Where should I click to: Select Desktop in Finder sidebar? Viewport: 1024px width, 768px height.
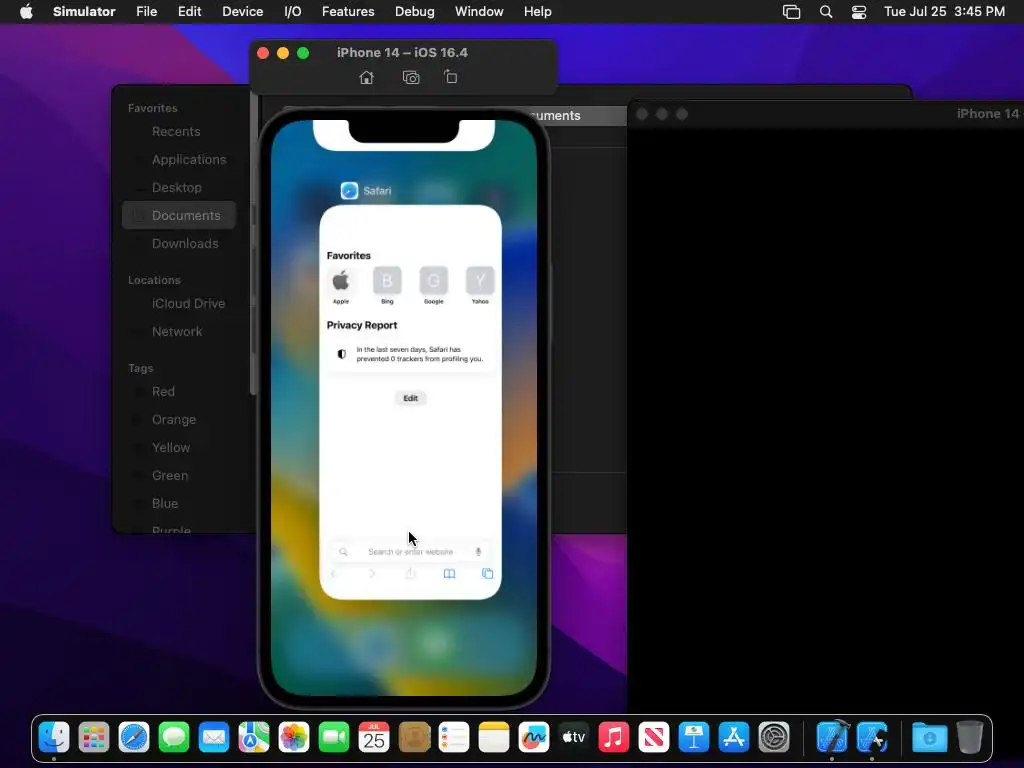[176, 187]
